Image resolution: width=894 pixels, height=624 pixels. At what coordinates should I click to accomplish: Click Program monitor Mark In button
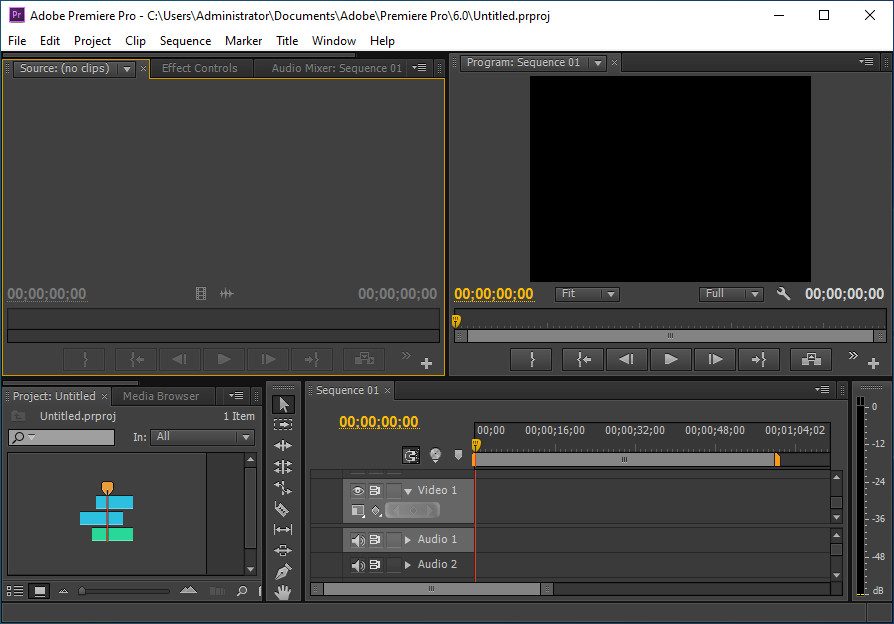coord(531,359)
